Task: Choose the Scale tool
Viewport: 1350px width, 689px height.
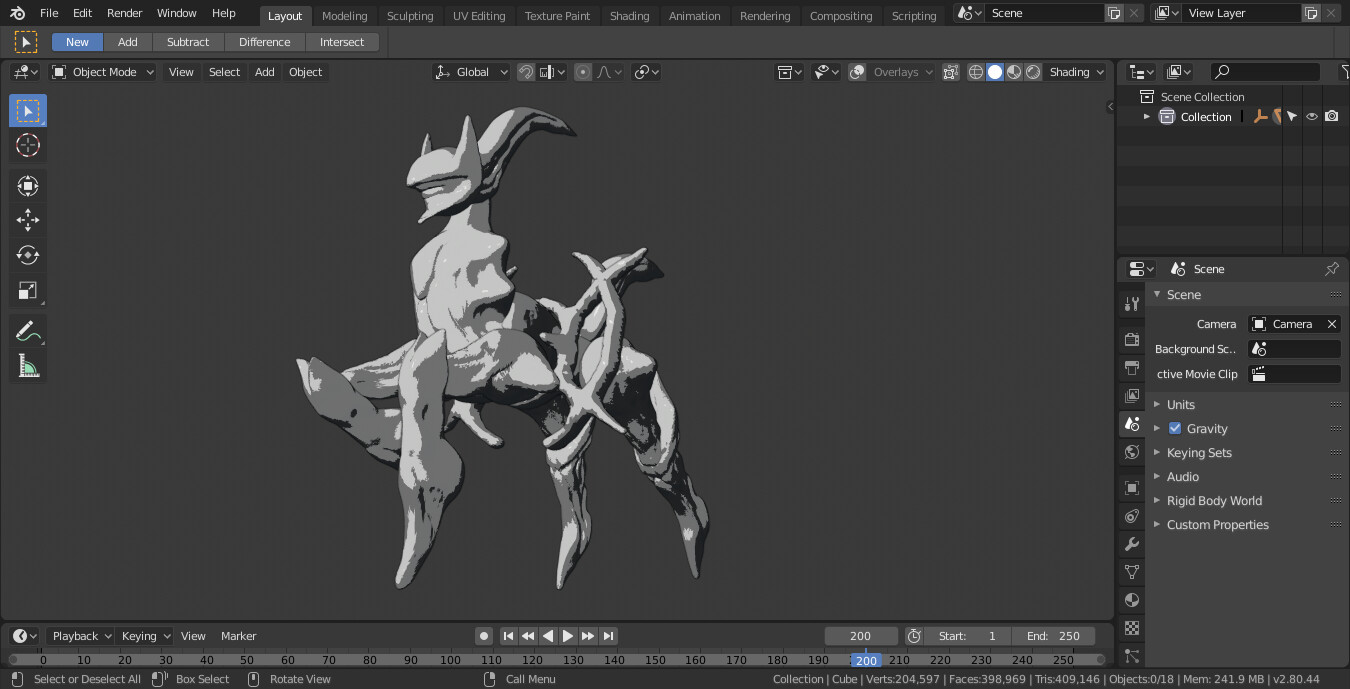Action: coord(28,291)
